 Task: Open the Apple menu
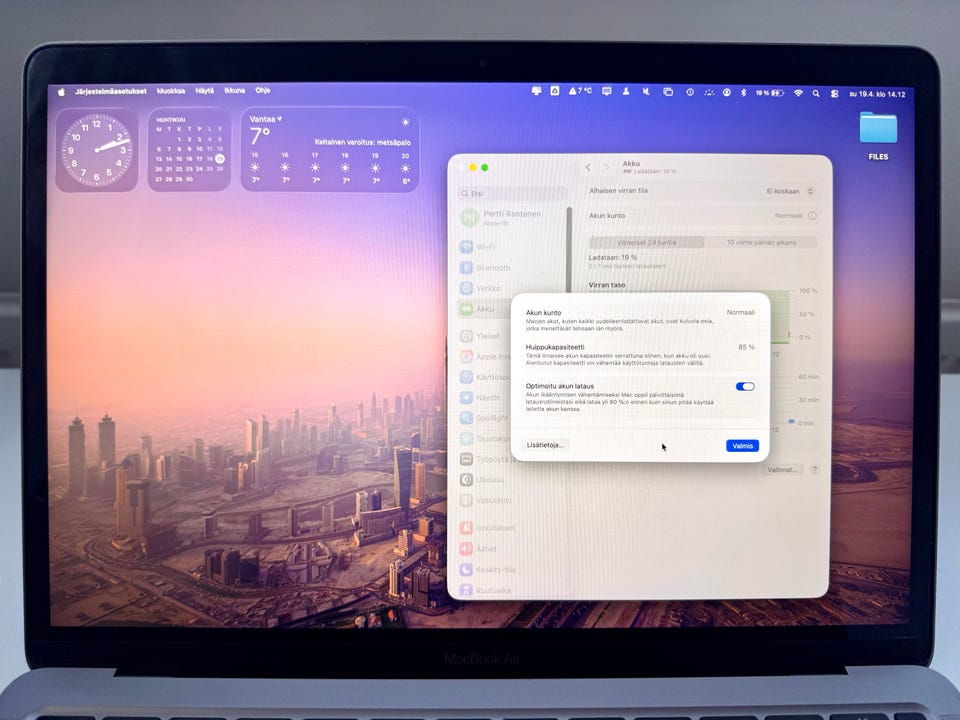coord(61,92)
